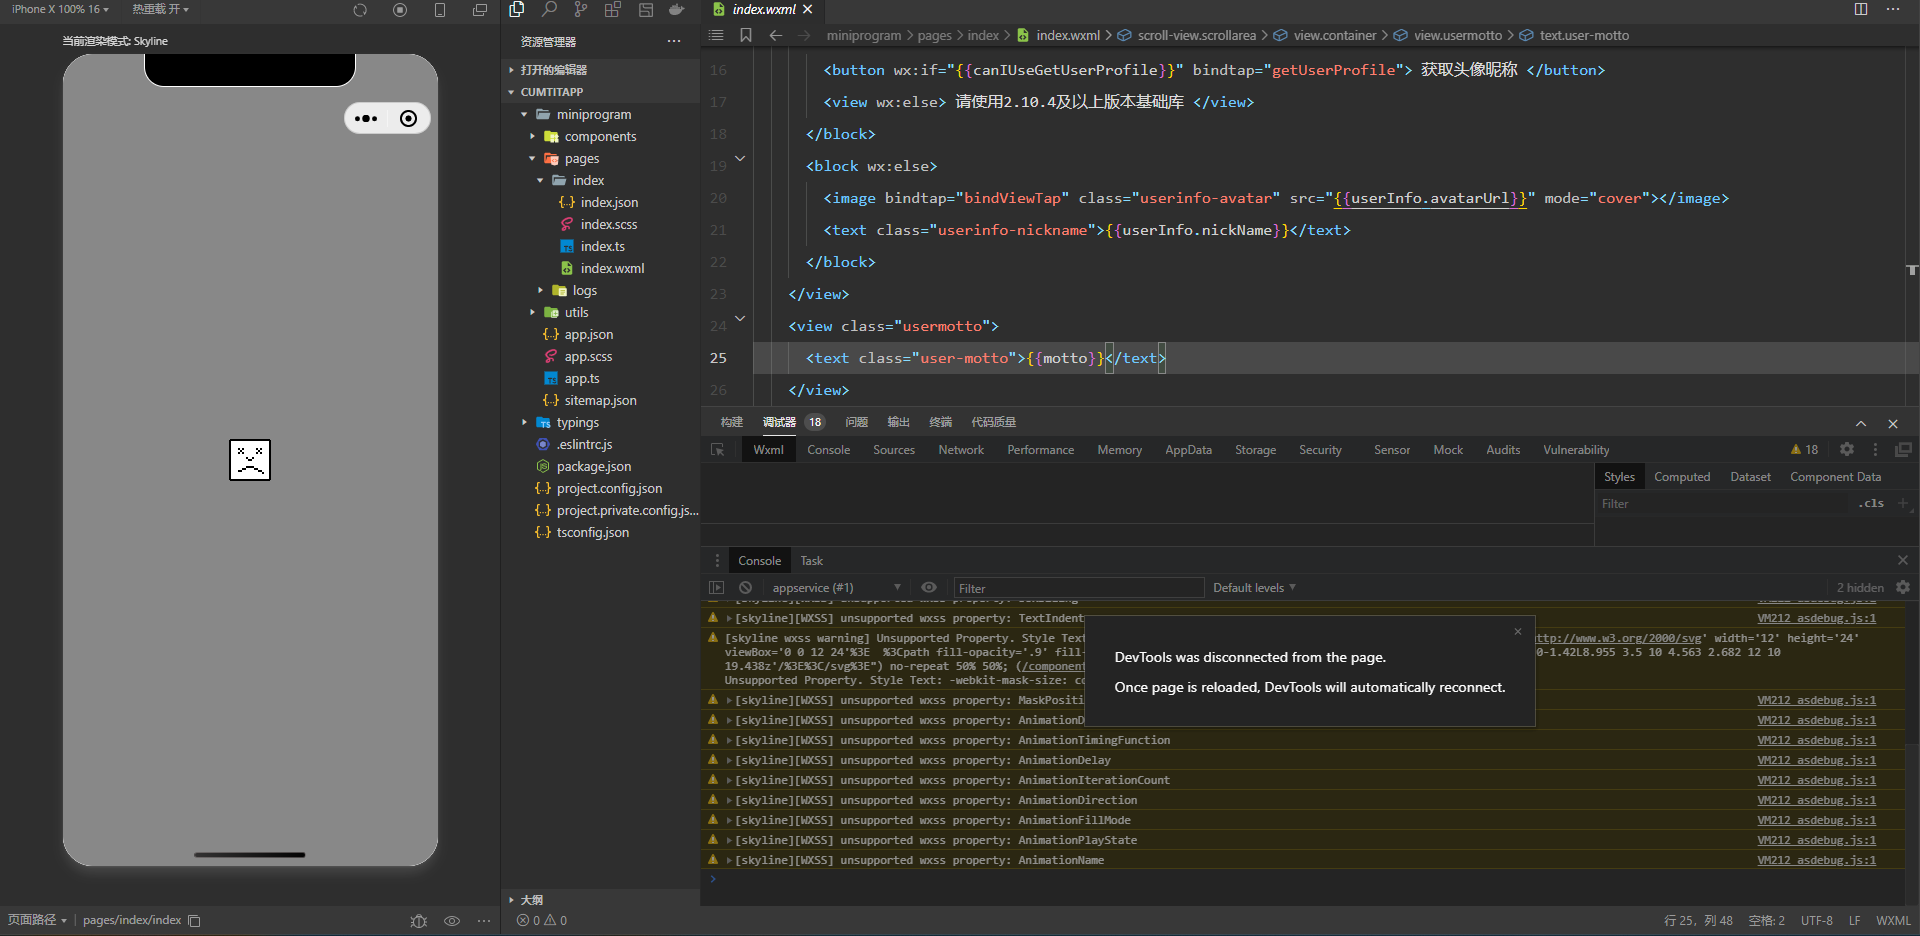Viewport: 1920px width, 936px height.
Task: Open the Default levels dropdown
Action: pyautogui.click(x=1254, y=588)
